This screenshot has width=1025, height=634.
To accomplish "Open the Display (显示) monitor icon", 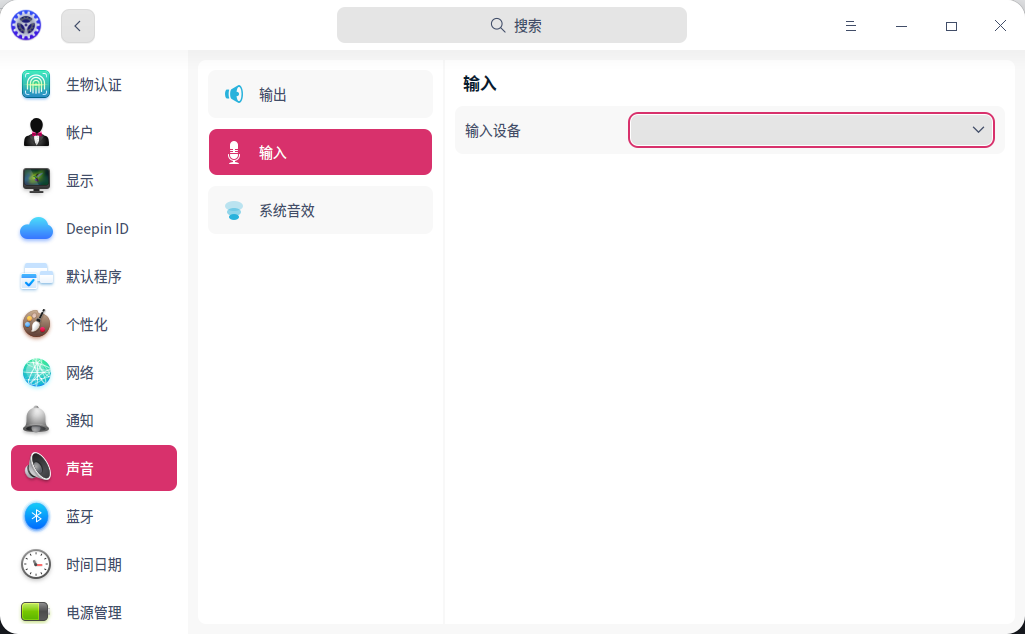I will pyautogui.click(x=36, y=181).
